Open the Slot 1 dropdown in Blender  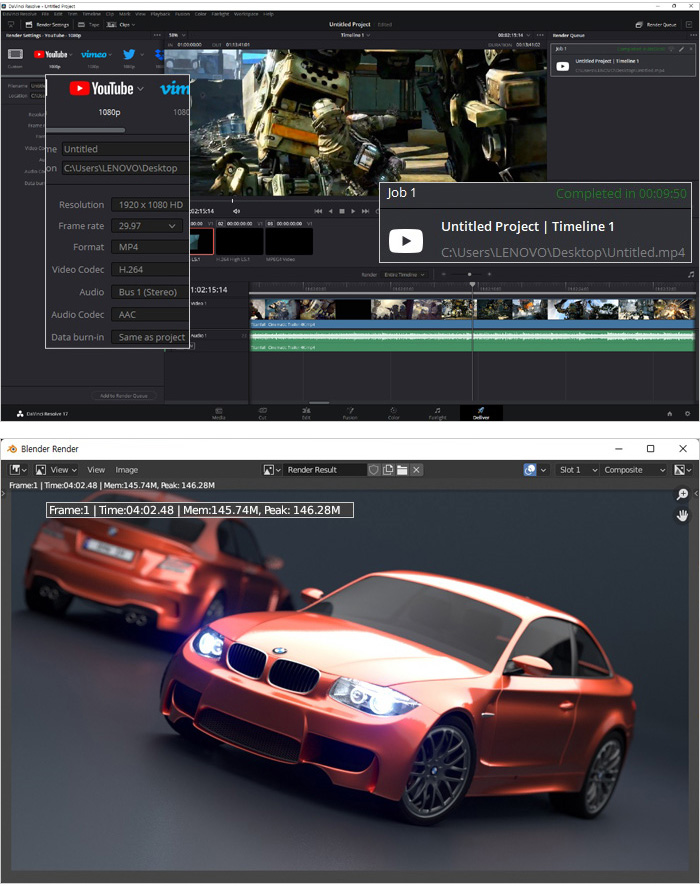pyautogui.click(x=577, y=470)
